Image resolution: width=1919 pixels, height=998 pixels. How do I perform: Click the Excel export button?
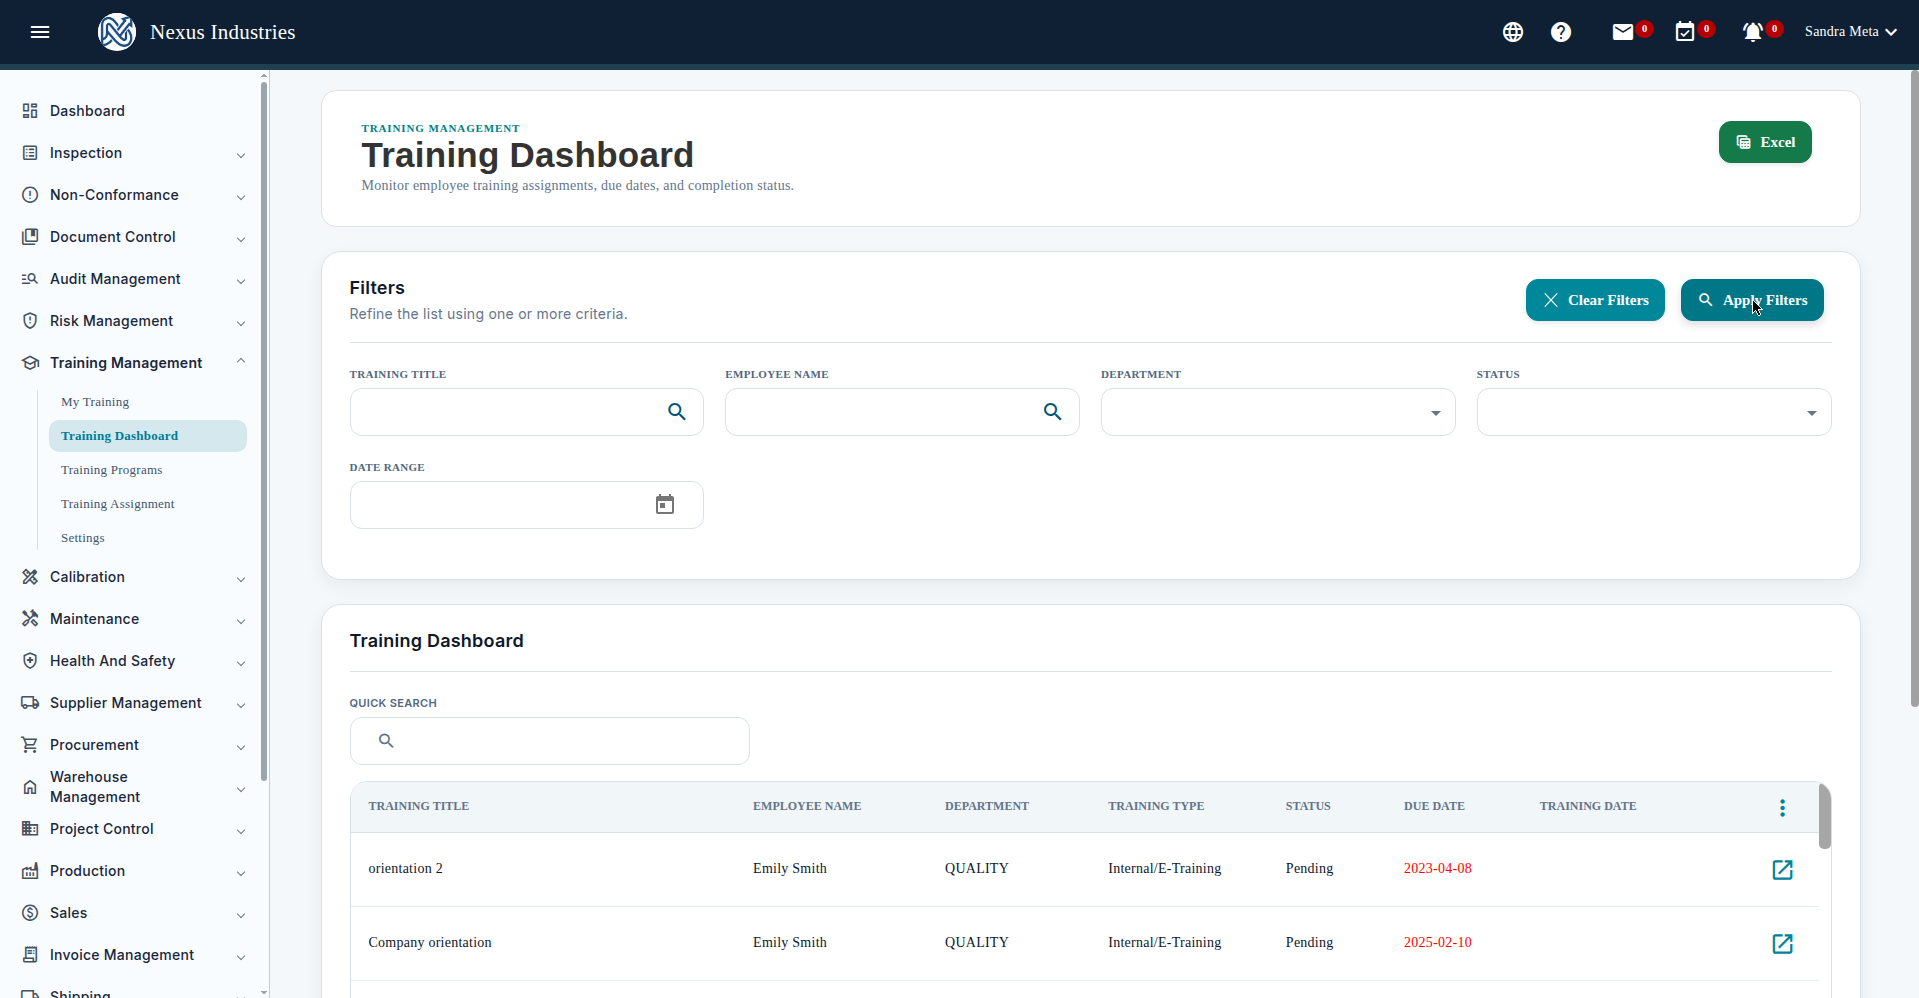1765,142
